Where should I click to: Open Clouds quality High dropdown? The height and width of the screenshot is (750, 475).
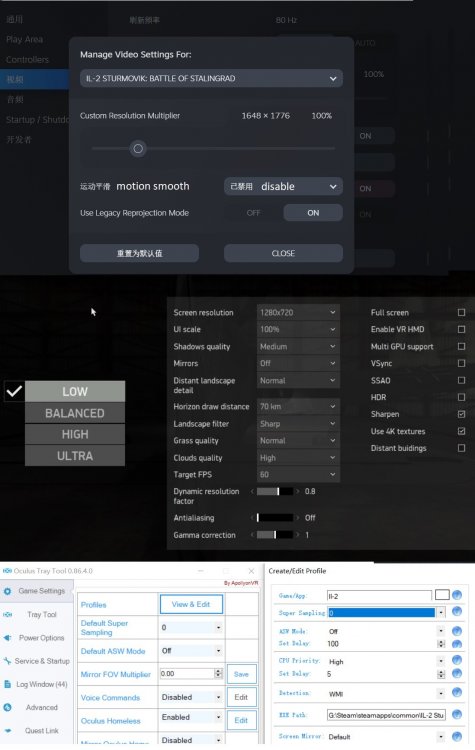[x=298, y=458]
